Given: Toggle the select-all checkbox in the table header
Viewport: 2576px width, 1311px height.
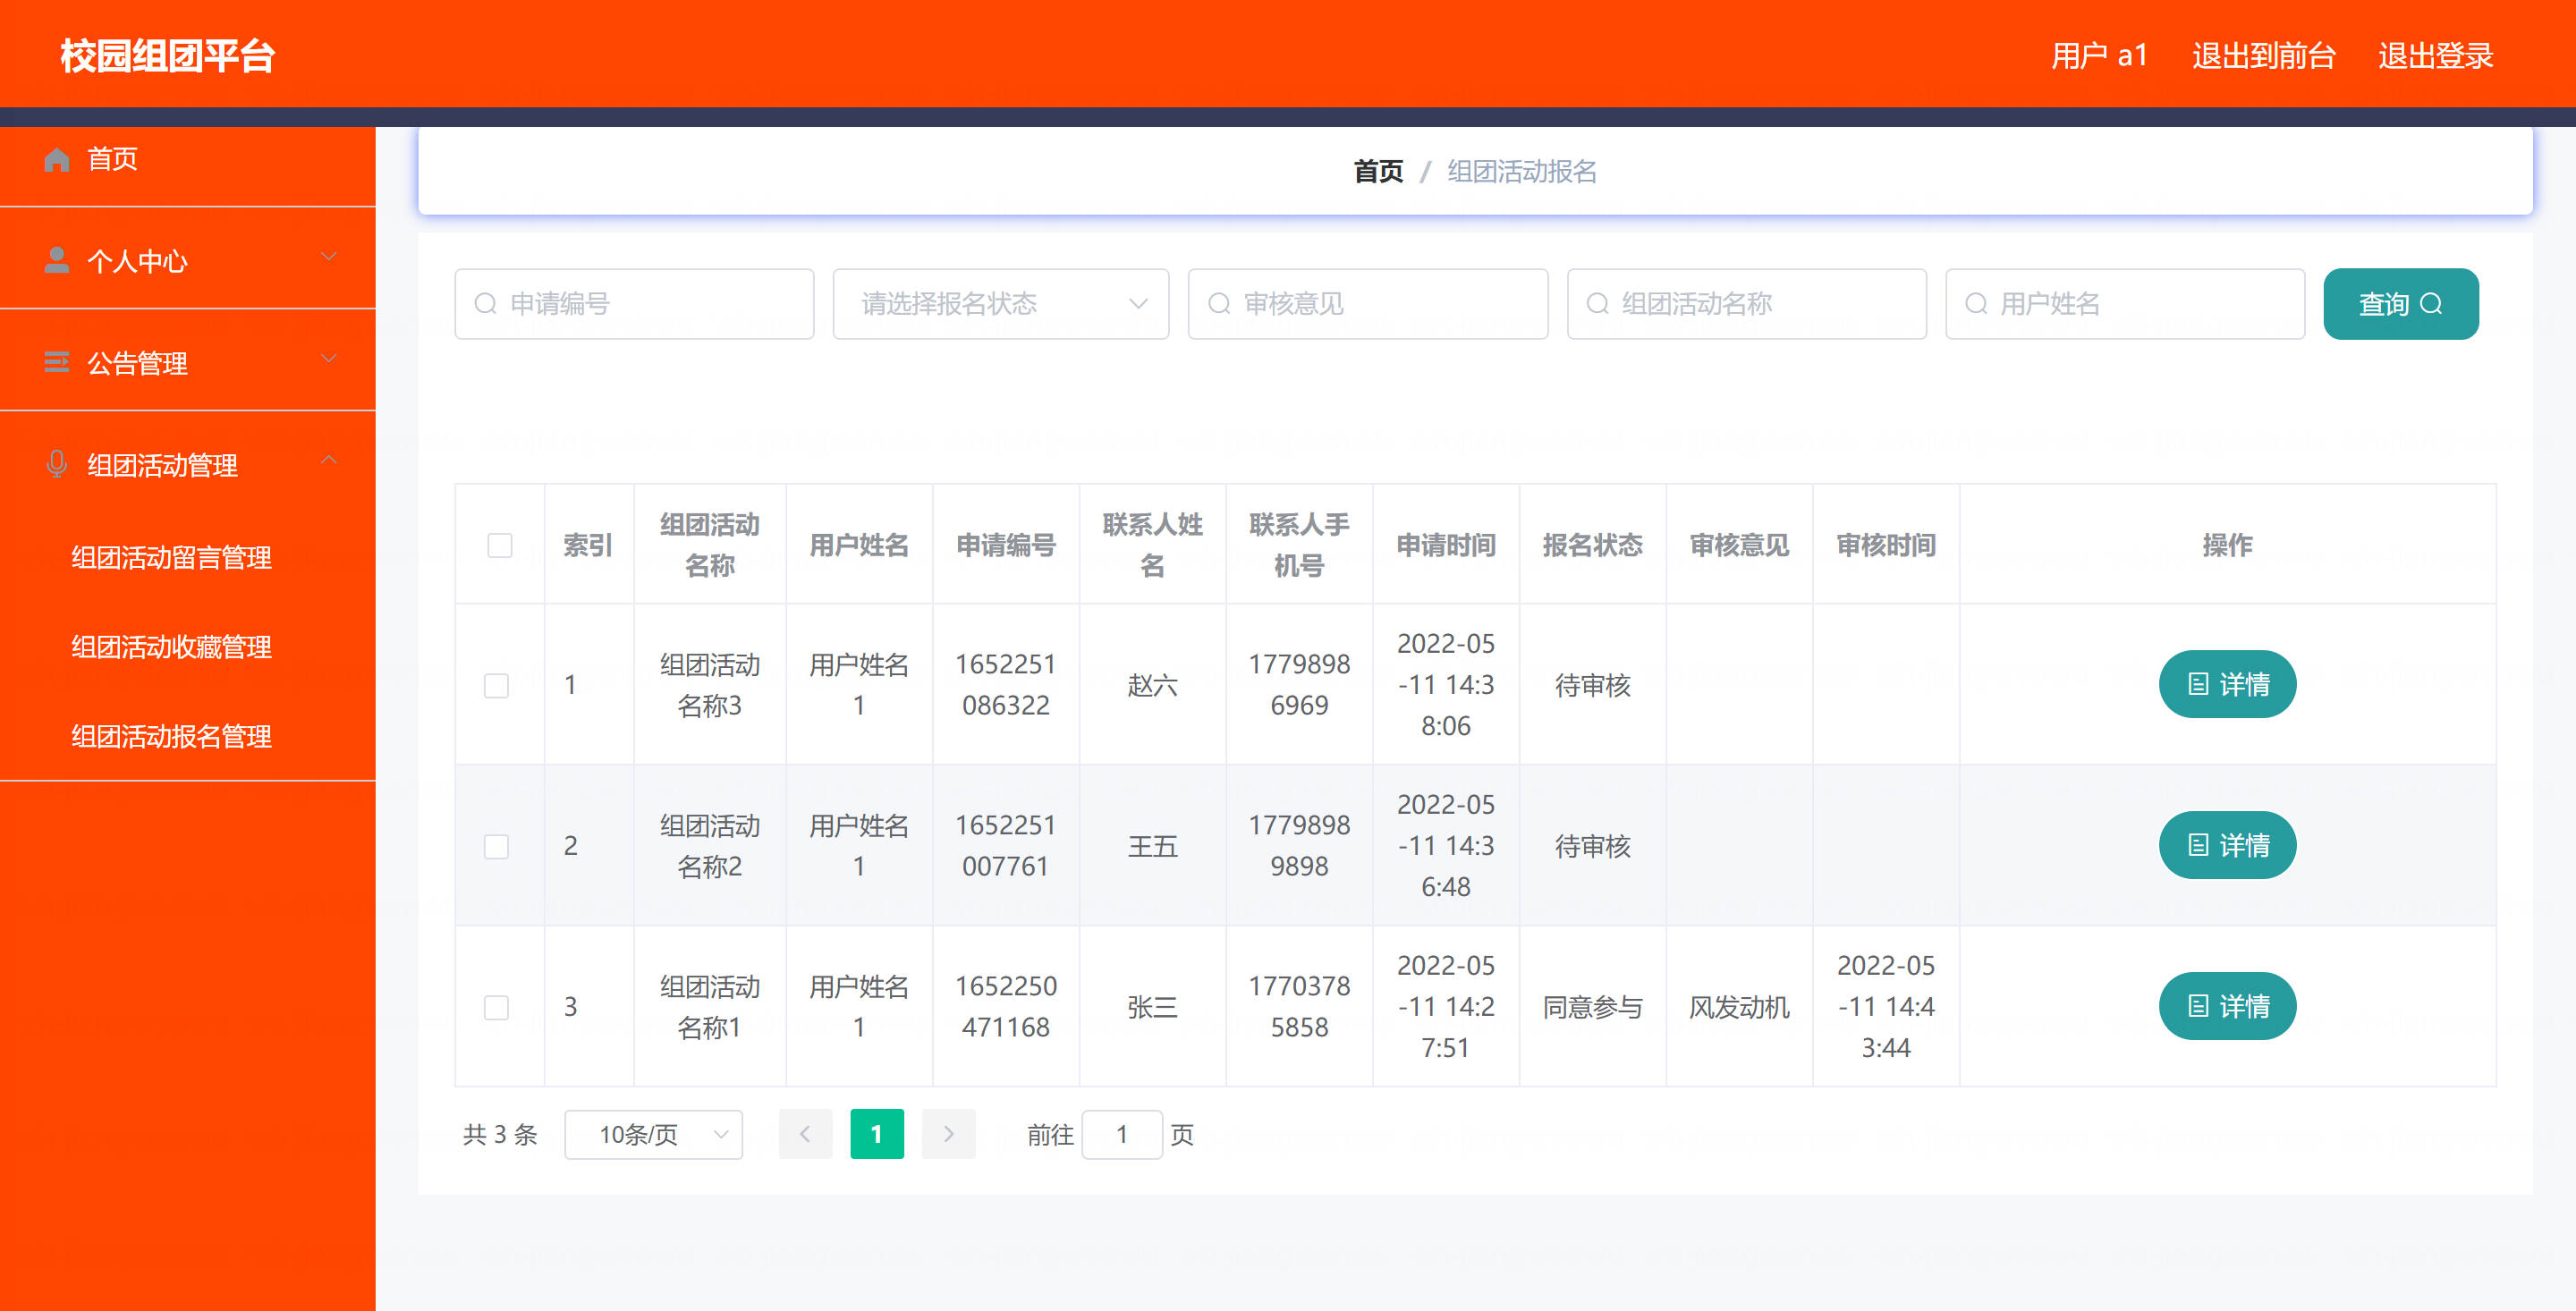Looking at the screenshot, I should pyautogui.click(x=500, y=545).
